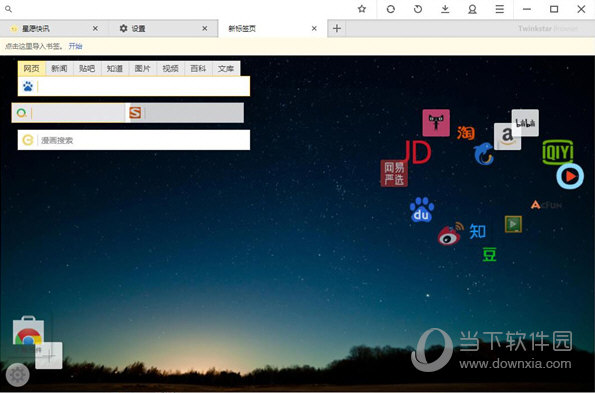This screenshot has width=595, height=393.
Task: Click the add shortcut plus tile
Action: click(x=49, y=355)
